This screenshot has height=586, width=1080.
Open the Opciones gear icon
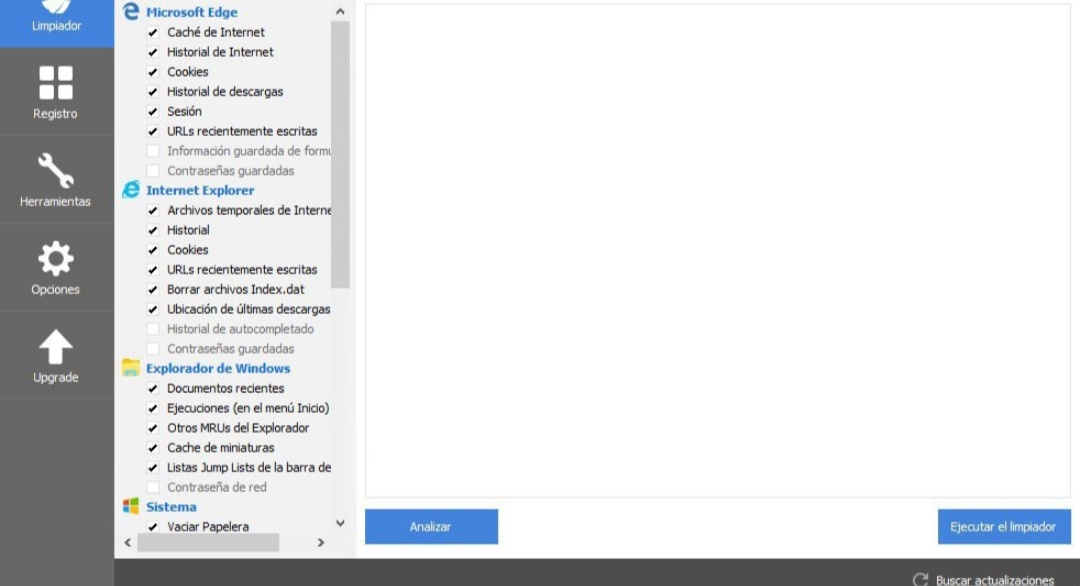[x=56, y=259]
